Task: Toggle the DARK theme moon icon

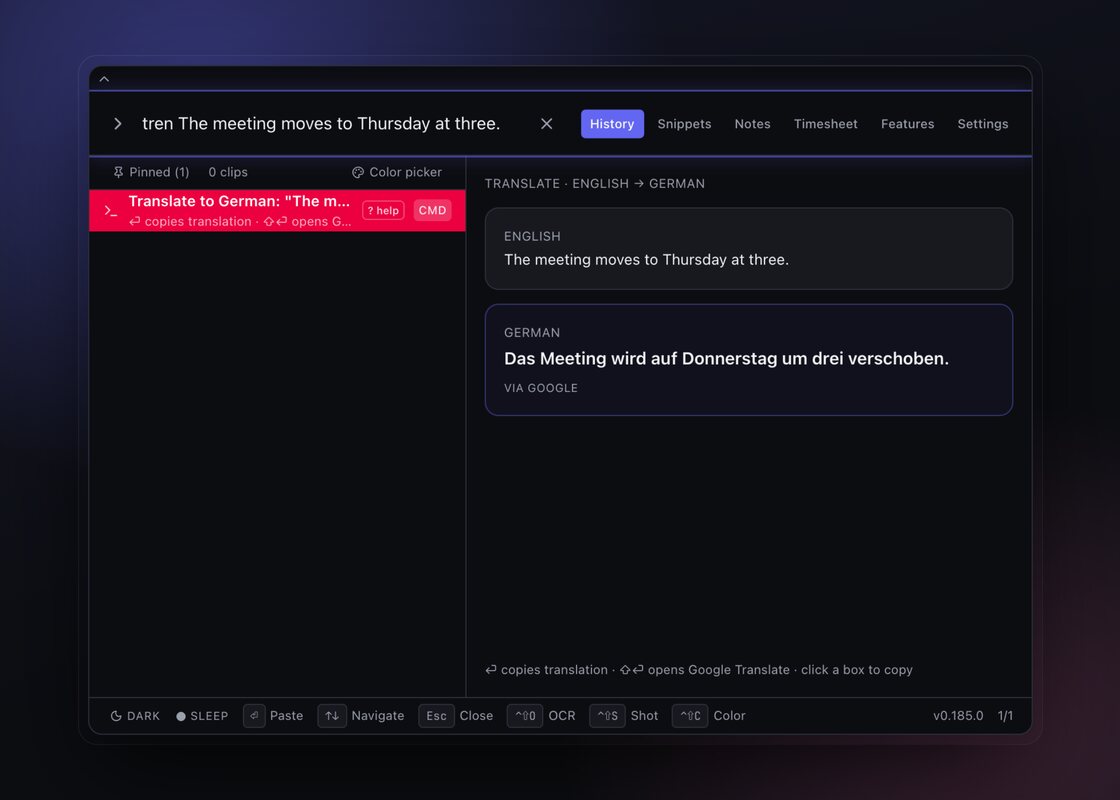Action: 116,716
